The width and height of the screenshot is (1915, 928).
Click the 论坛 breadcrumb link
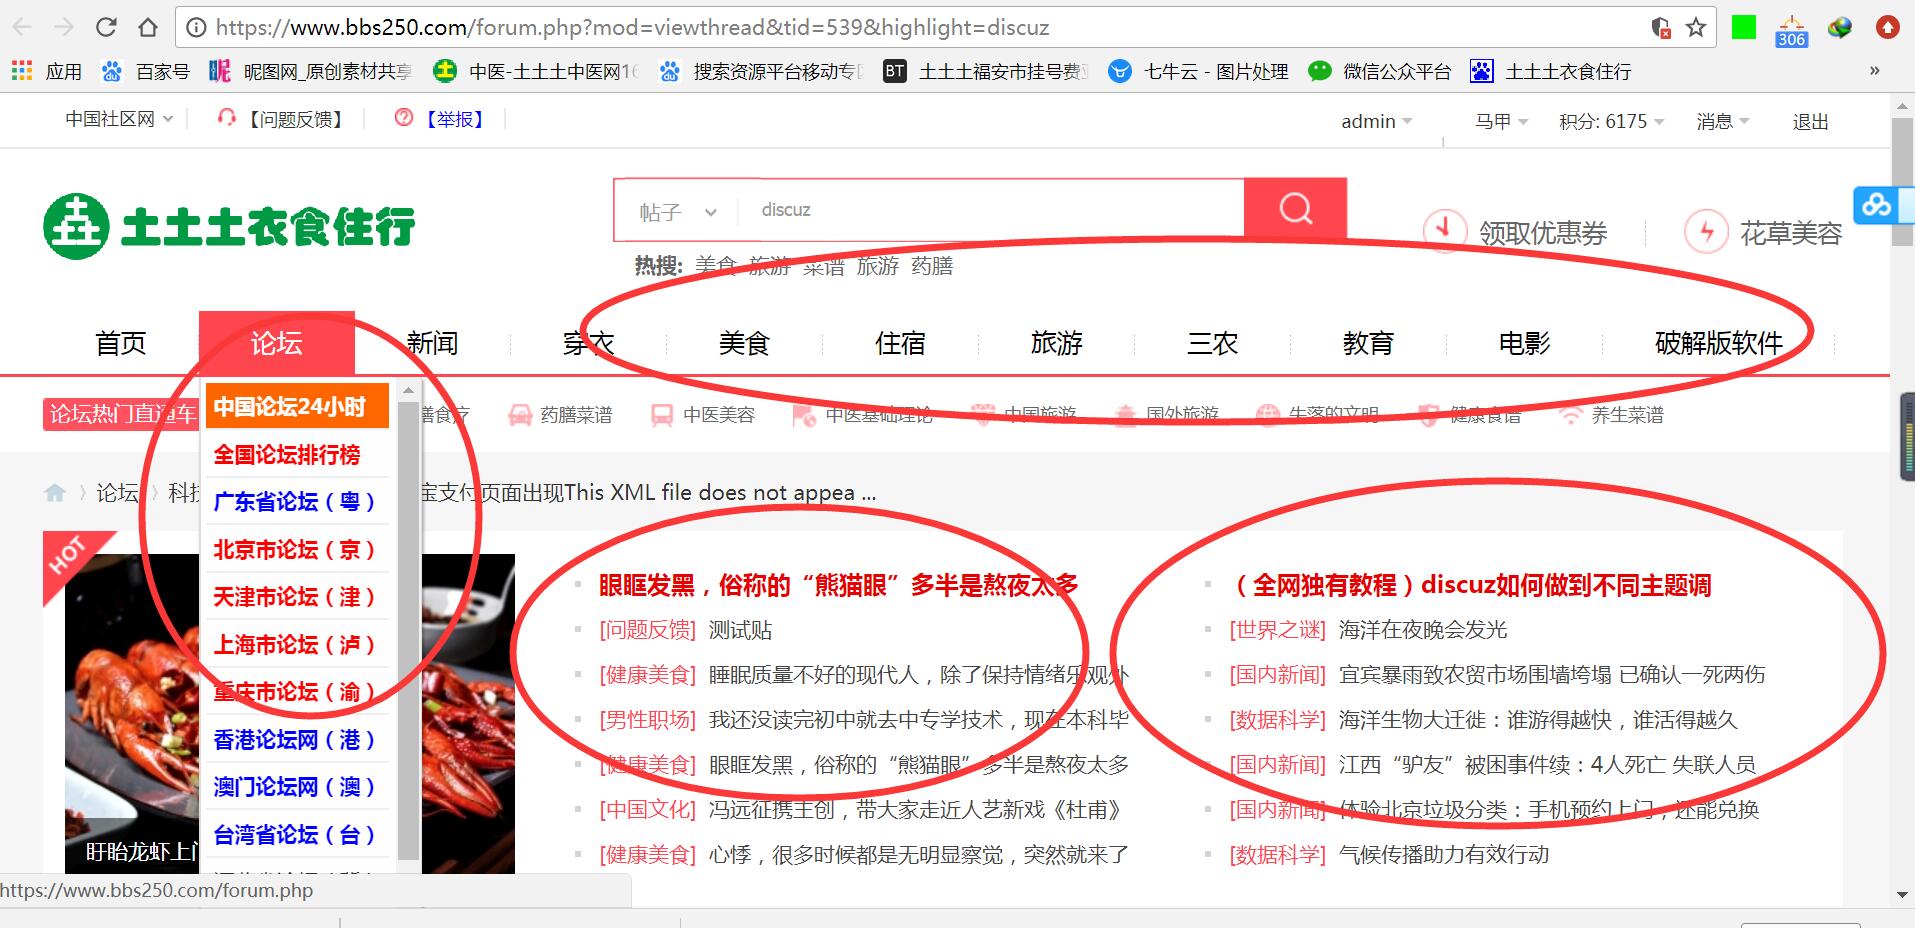117,492
